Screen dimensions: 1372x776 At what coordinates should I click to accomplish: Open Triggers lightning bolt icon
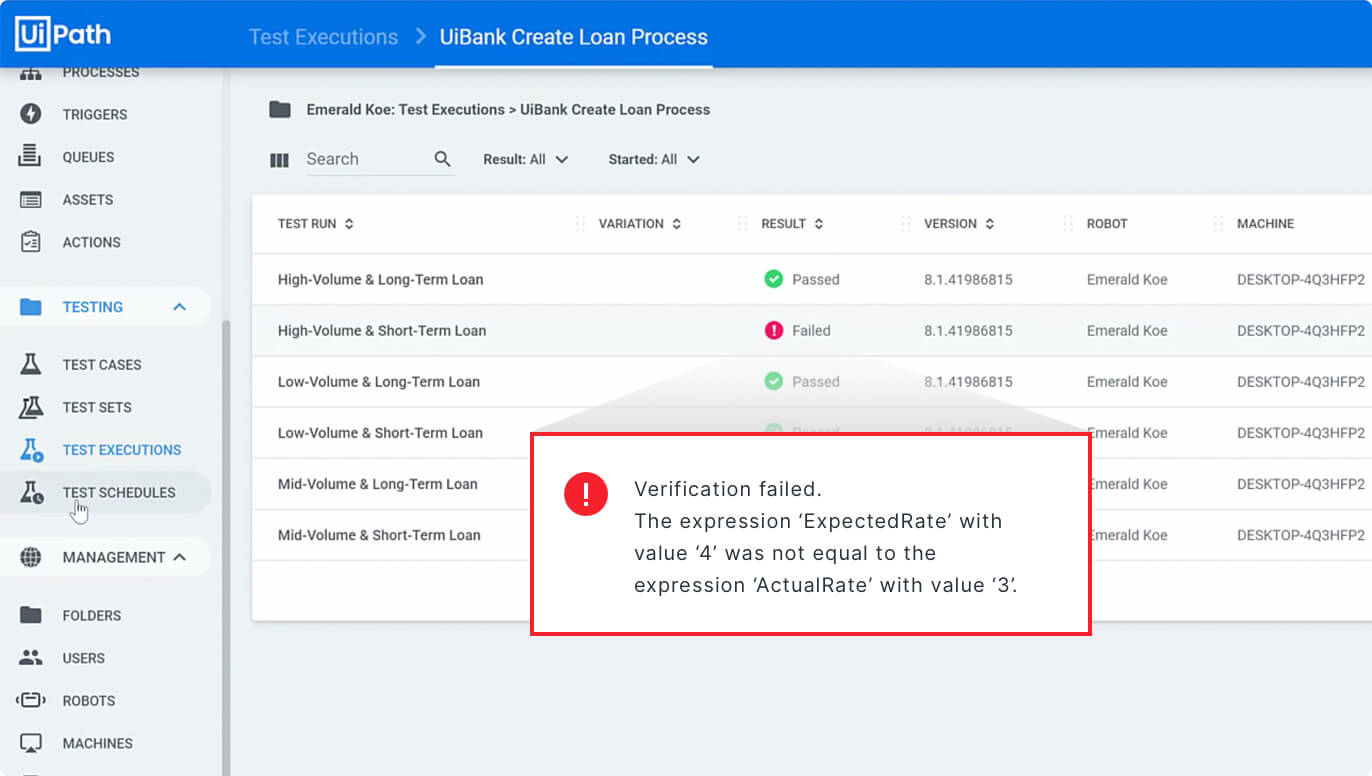31,114
